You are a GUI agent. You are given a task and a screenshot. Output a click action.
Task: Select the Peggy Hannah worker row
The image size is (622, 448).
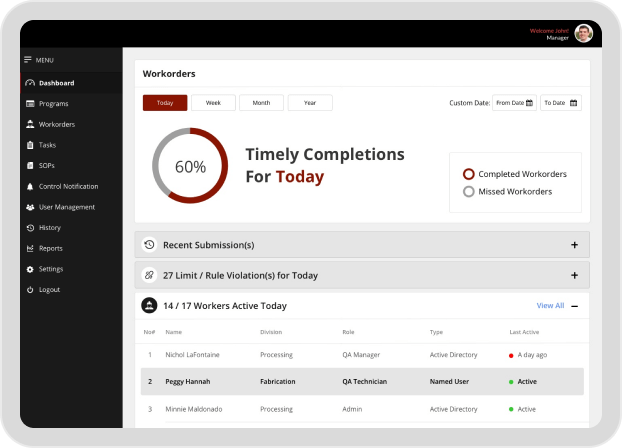tap(361, 381)
